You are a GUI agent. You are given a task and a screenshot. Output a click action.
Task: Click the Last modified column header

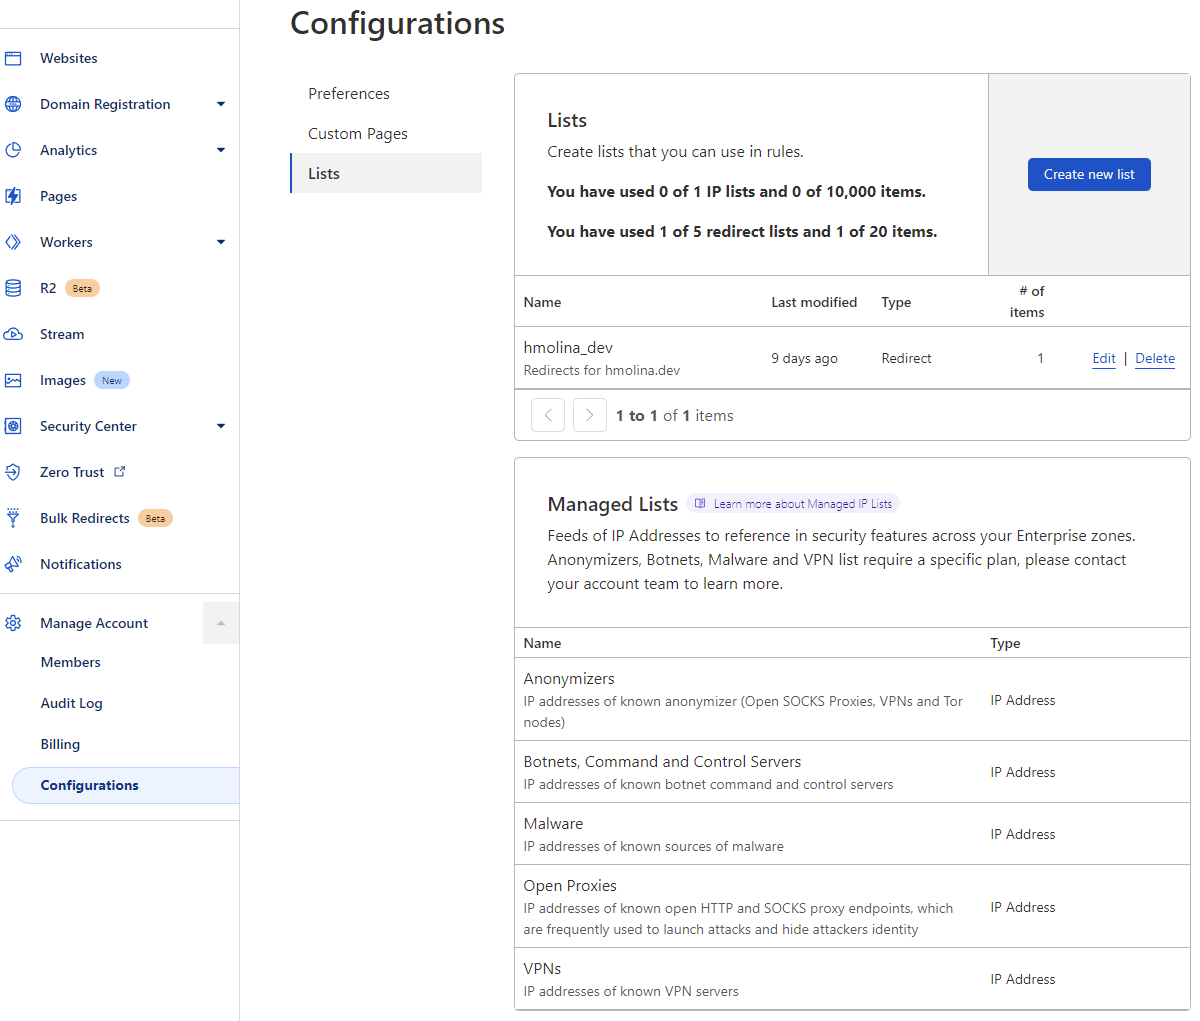click(814, 302)
